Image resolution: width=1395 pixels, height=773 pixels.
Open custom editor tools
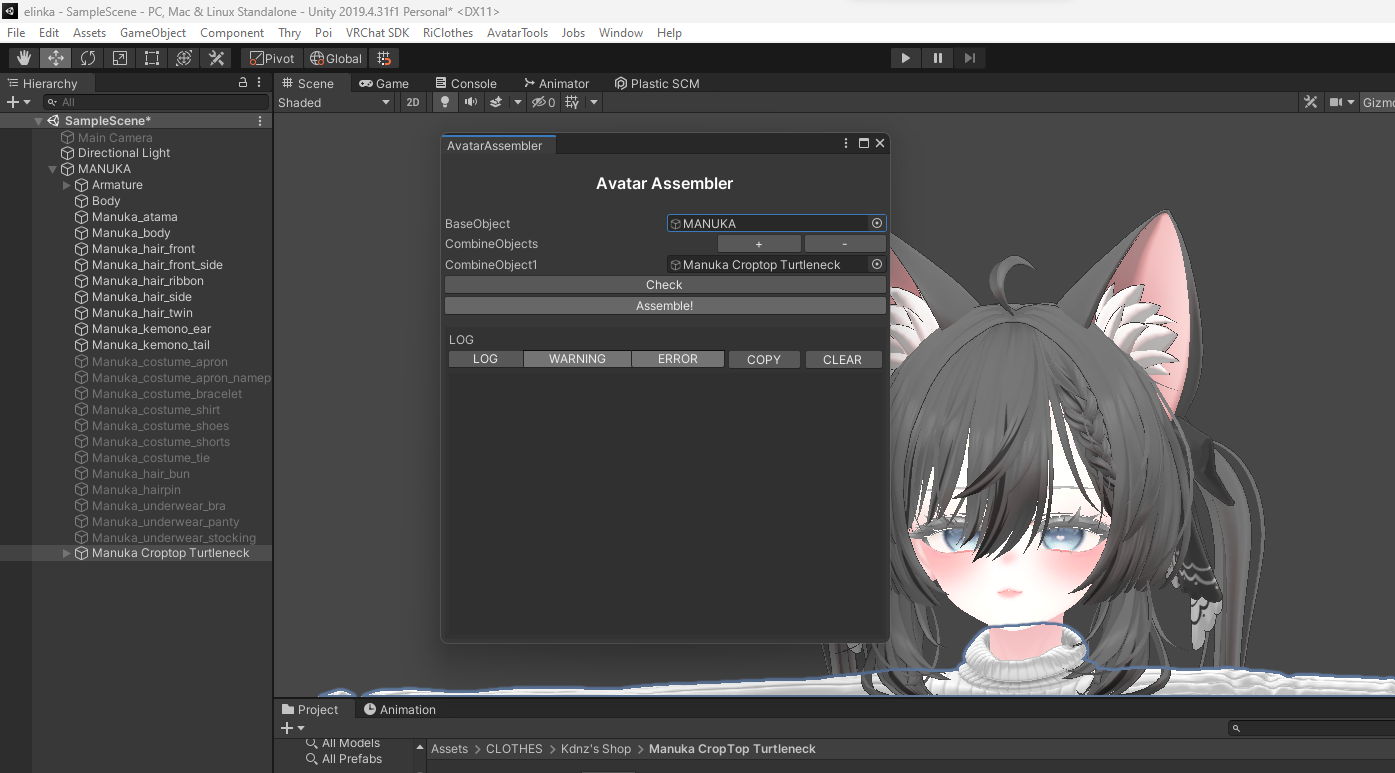(x=216, y=58)
